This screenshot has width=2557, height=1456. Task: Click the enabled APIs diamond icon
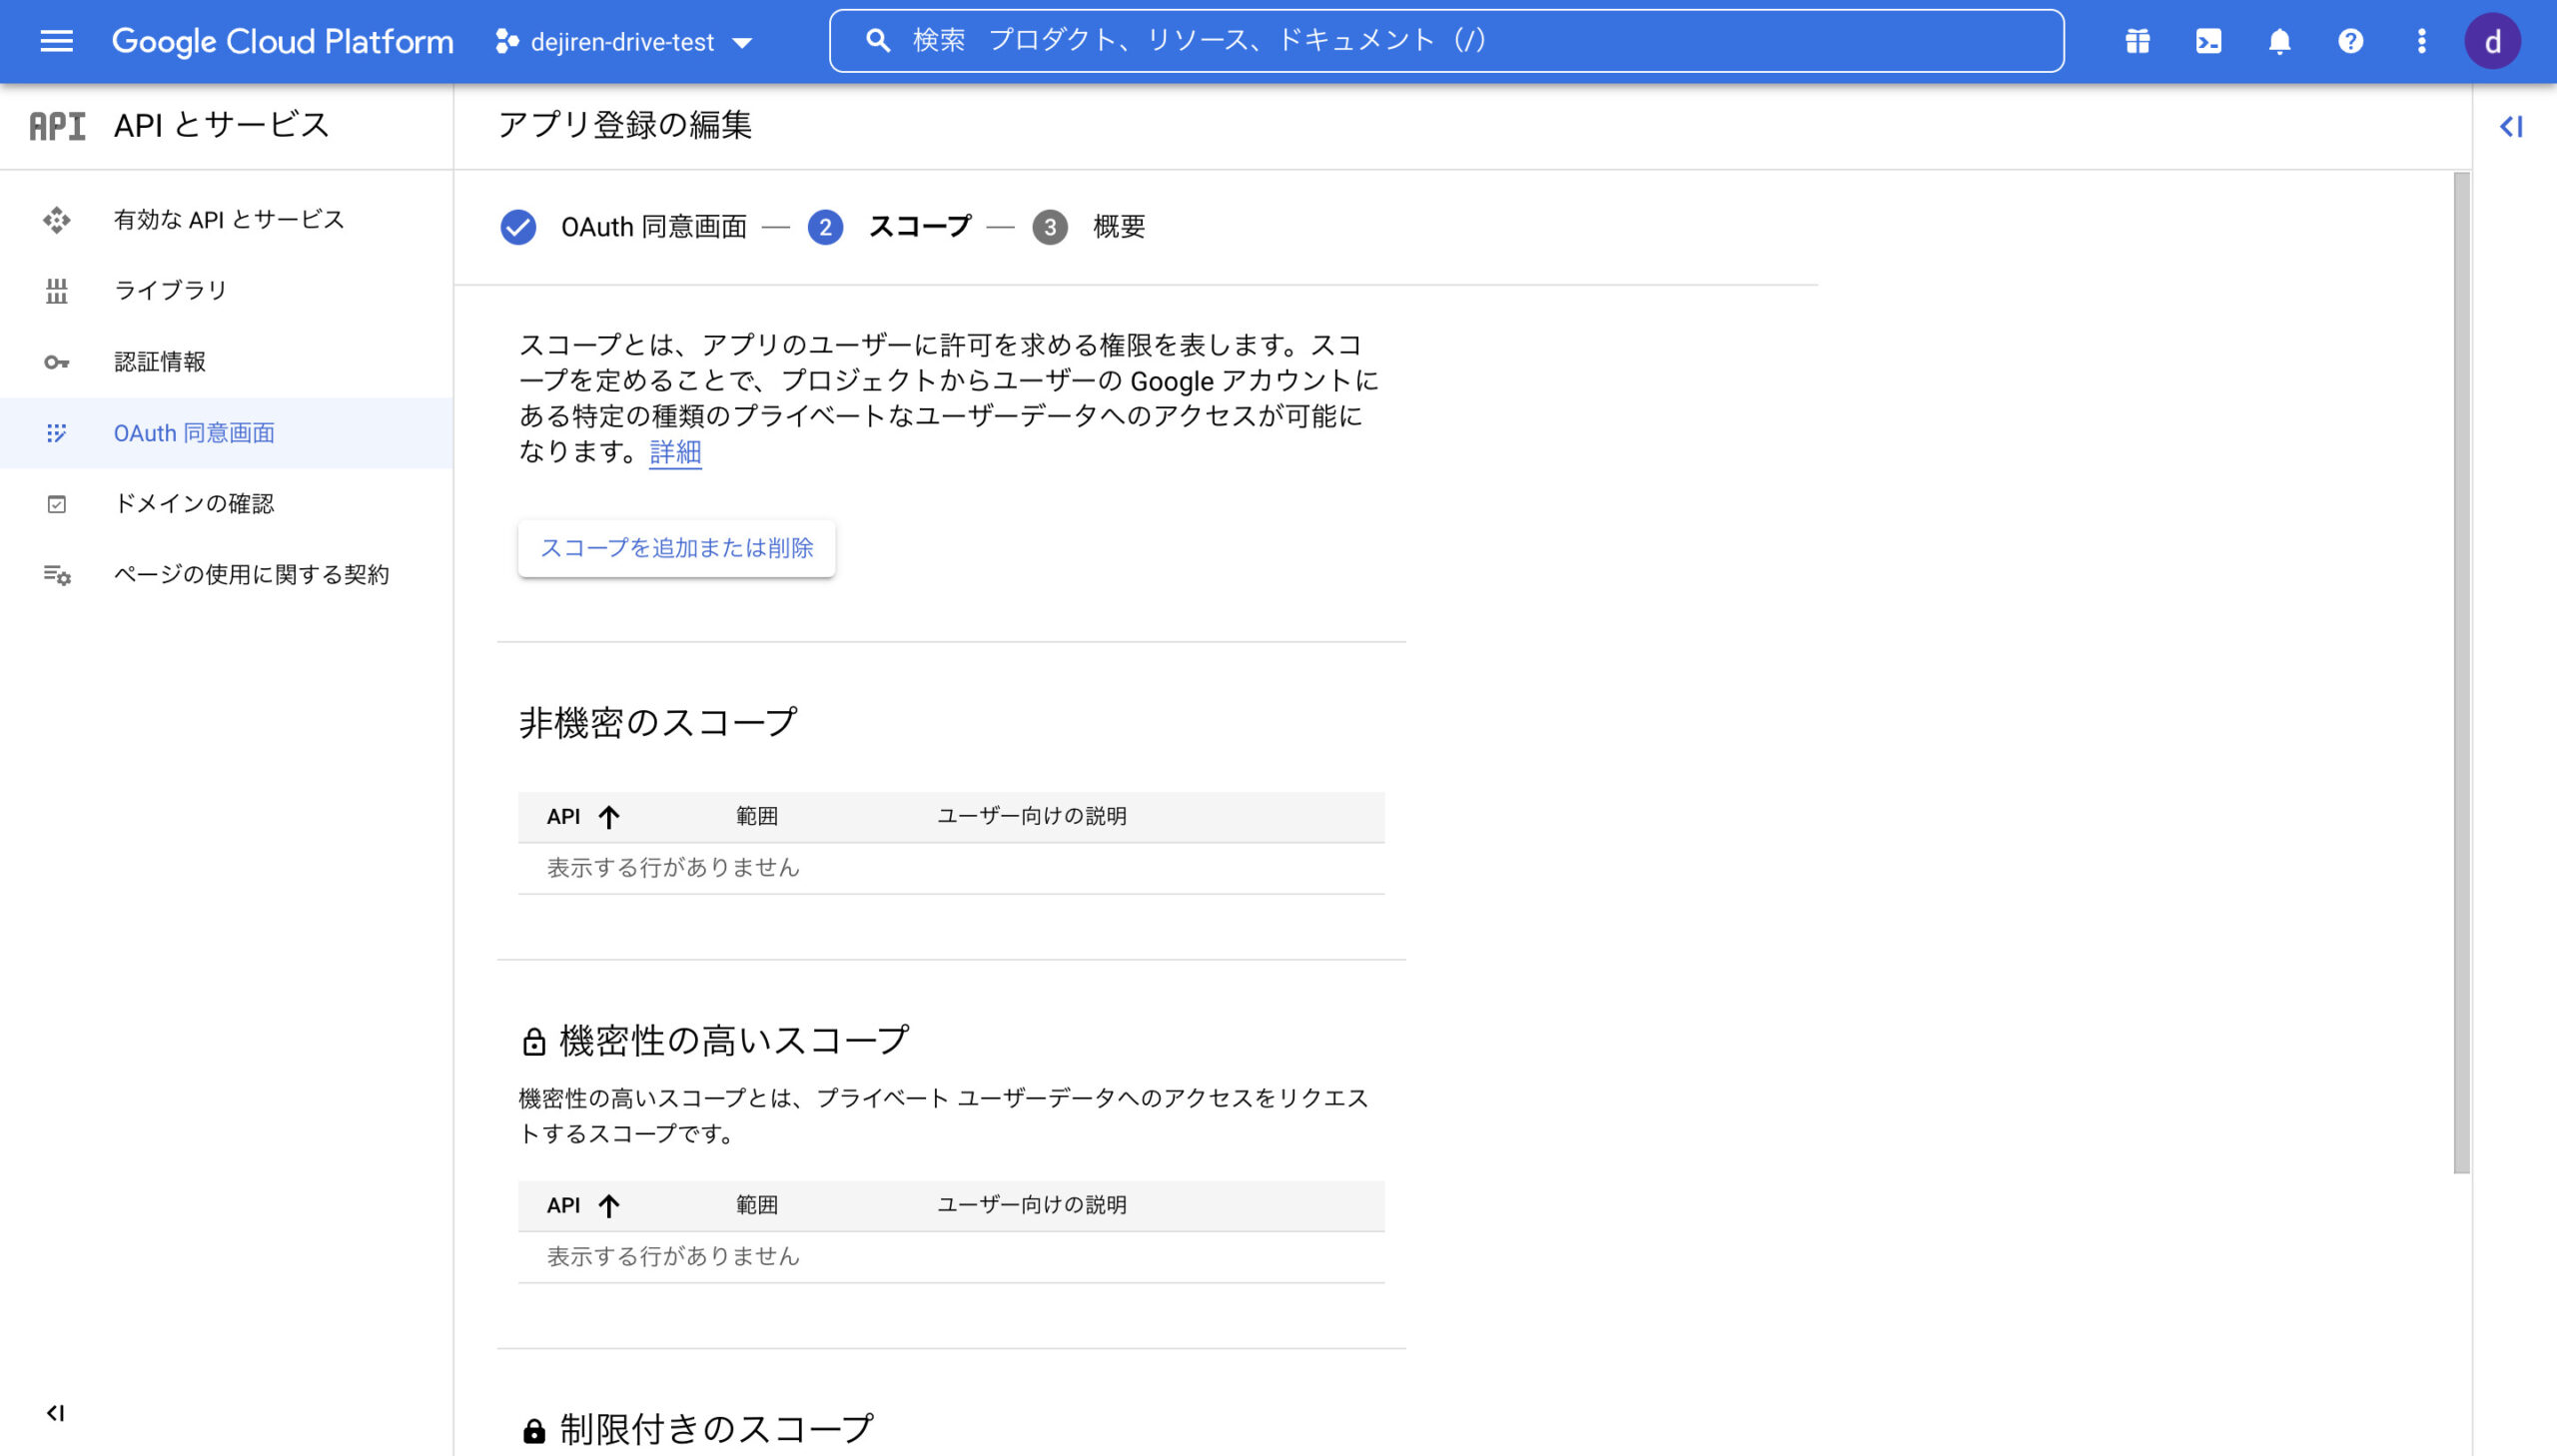(x=56, y=220)
